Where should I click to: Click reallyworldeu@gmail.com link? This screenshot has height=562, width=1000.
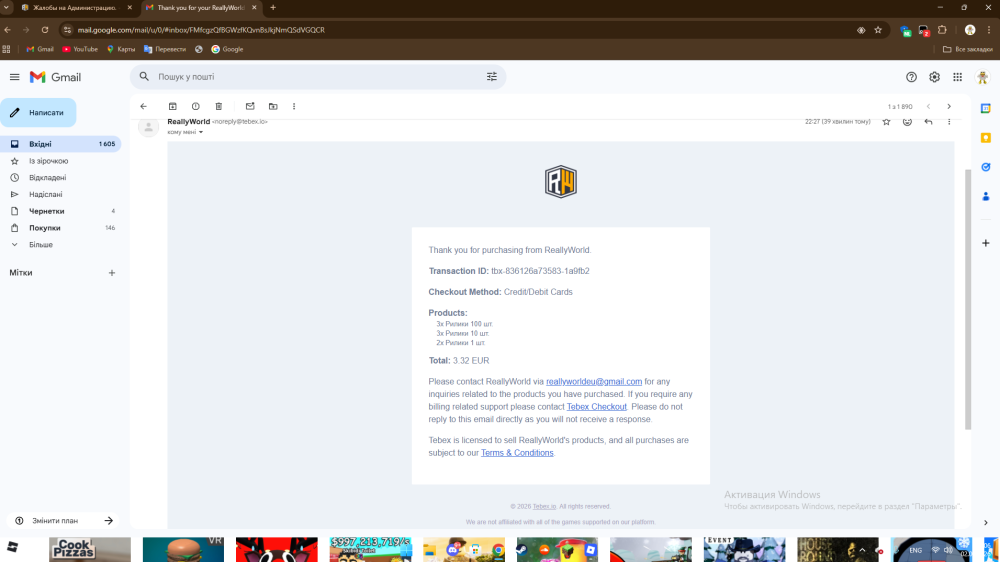[x=594, y=381]
